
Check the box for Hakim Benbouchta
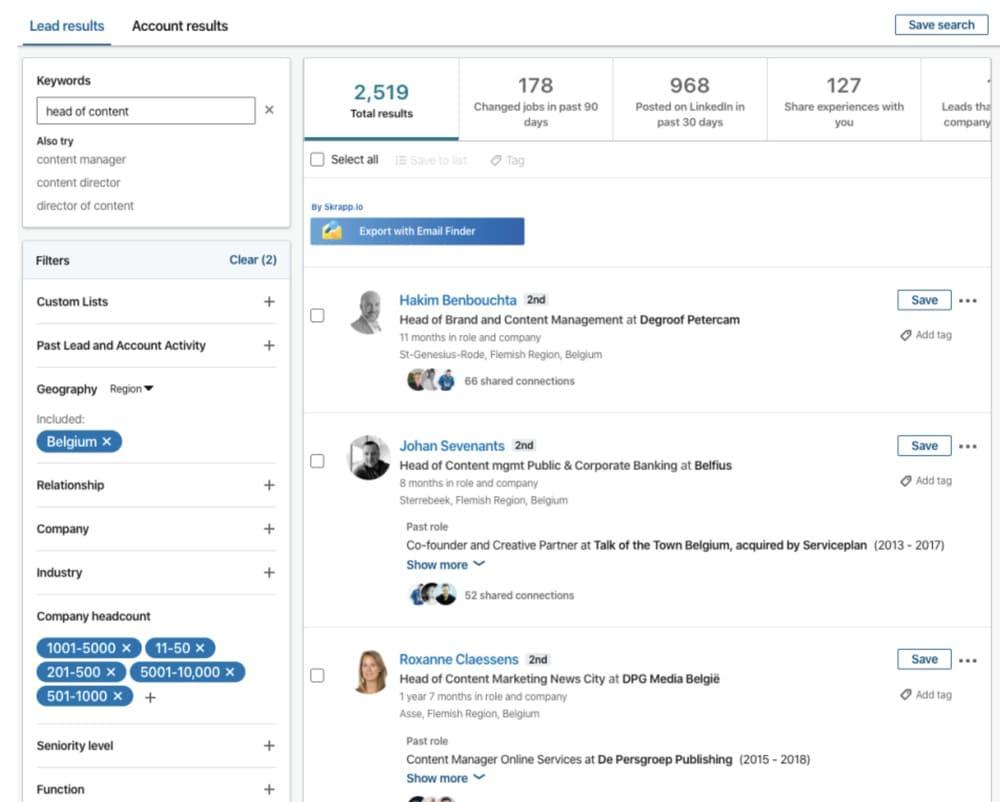tap(317, 316)
